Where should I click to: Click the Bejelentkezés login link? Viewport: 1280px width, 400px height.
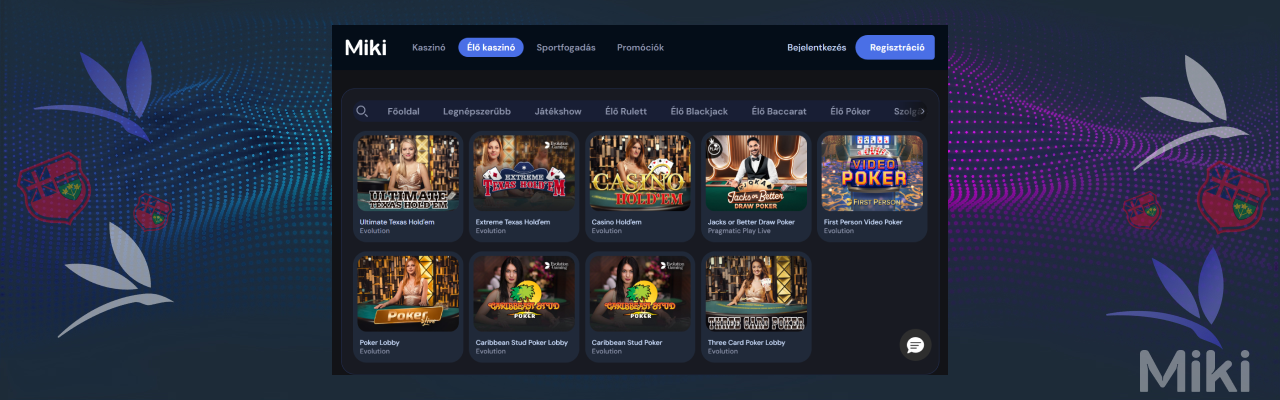pos(817,47)
